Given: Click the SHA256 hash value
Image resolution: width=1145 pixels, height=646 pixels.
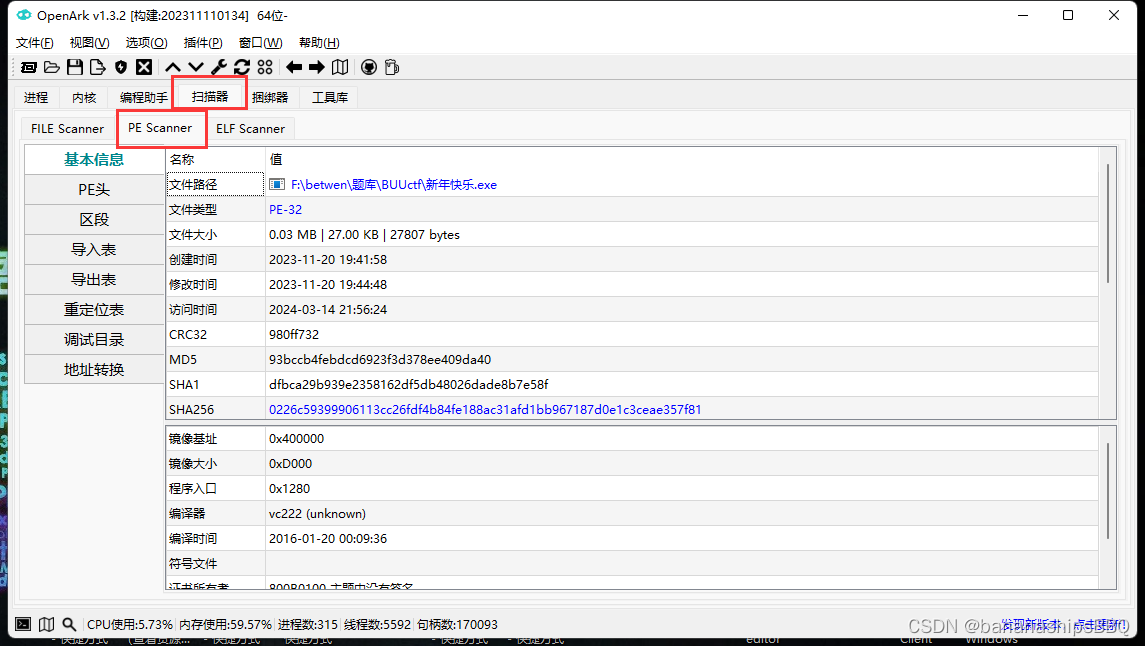Looking at the screenshot, I should point(485,409).
